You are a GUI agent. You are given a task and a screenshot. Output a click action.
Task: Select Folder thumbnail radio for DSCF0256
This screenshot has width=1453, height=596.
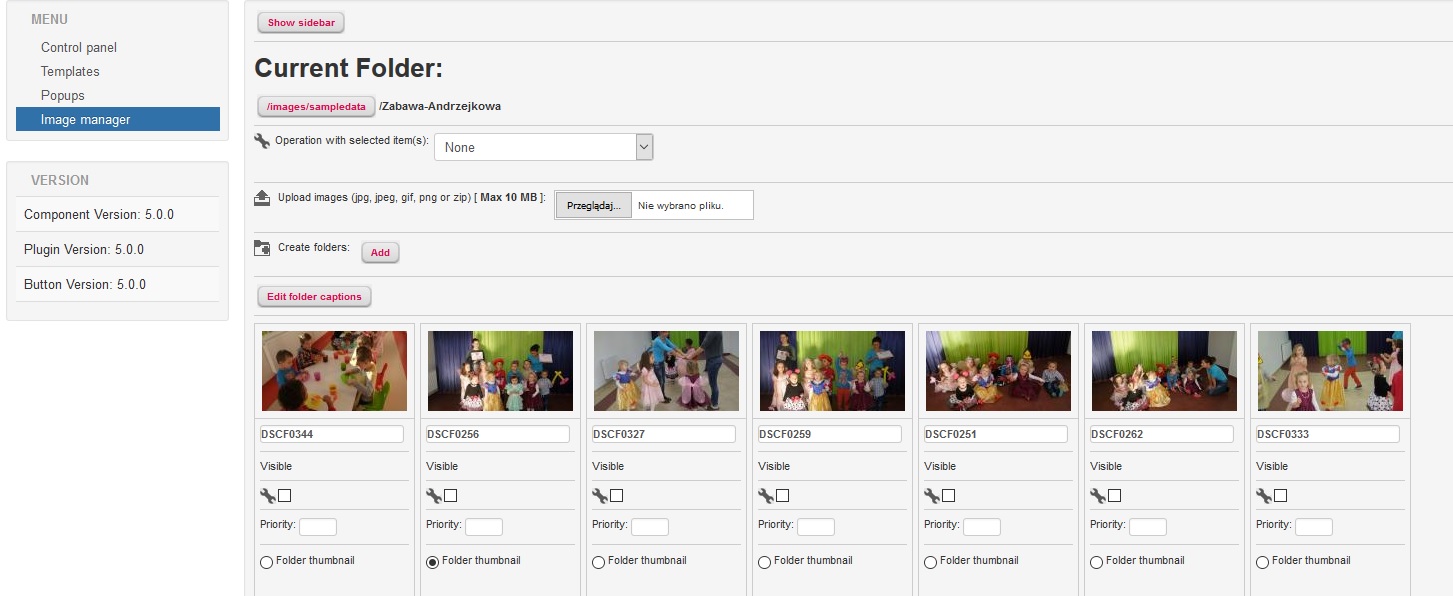click(x=432, y=562)
